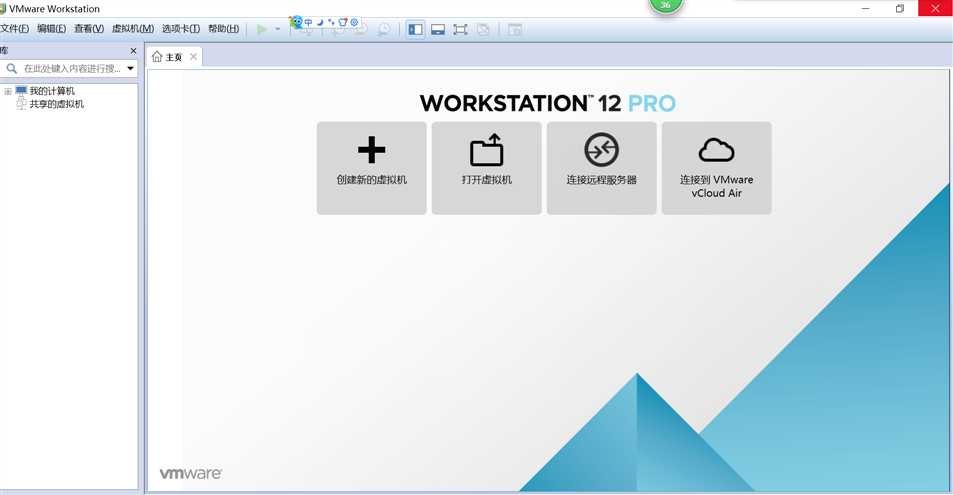Image resolution: width=953 pixels, height=495 pixels.
Task: Close the Home (主页) tab
Action: click(x=193, y=57)
